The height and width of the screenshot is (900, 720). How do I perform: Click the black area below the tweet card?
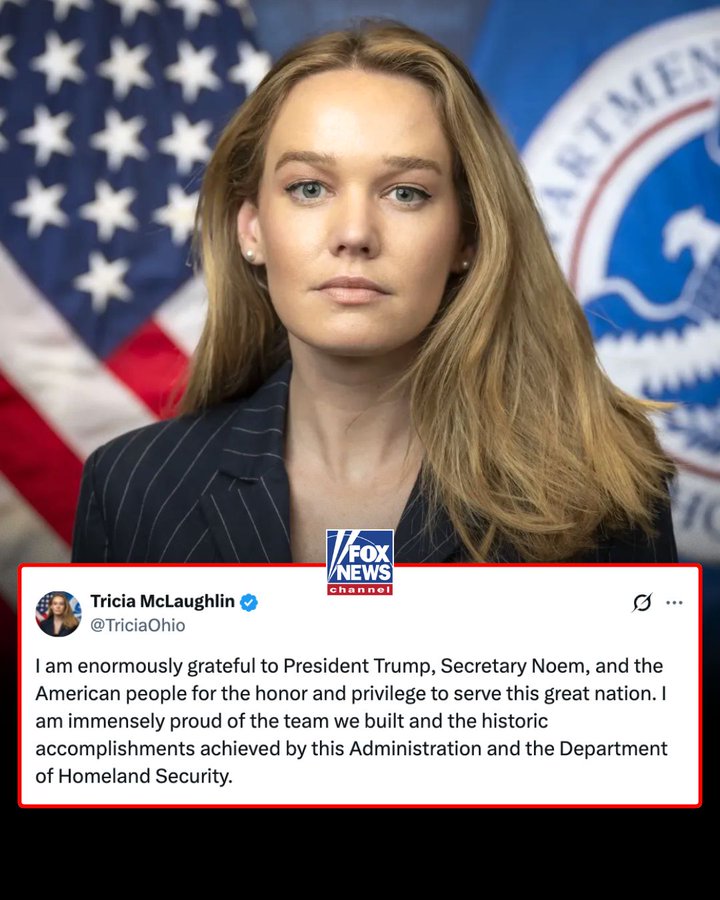click(x=360, y=854)
